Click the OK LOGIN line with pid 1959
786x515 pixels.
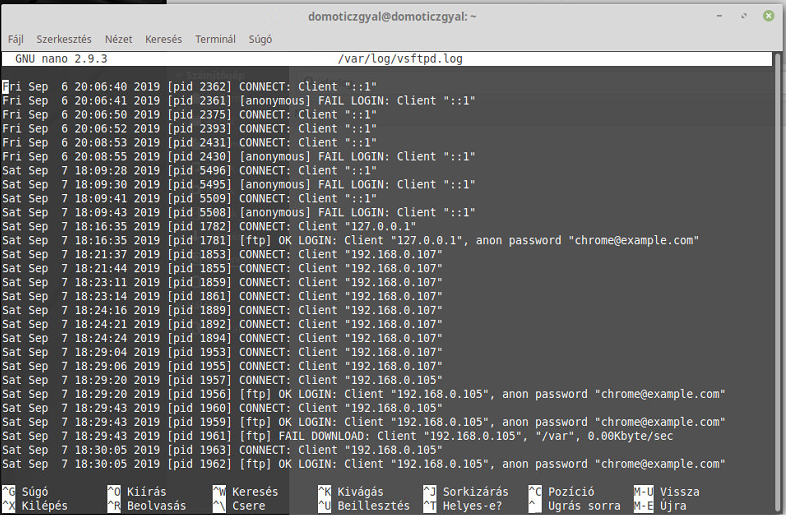click(363, 423)
